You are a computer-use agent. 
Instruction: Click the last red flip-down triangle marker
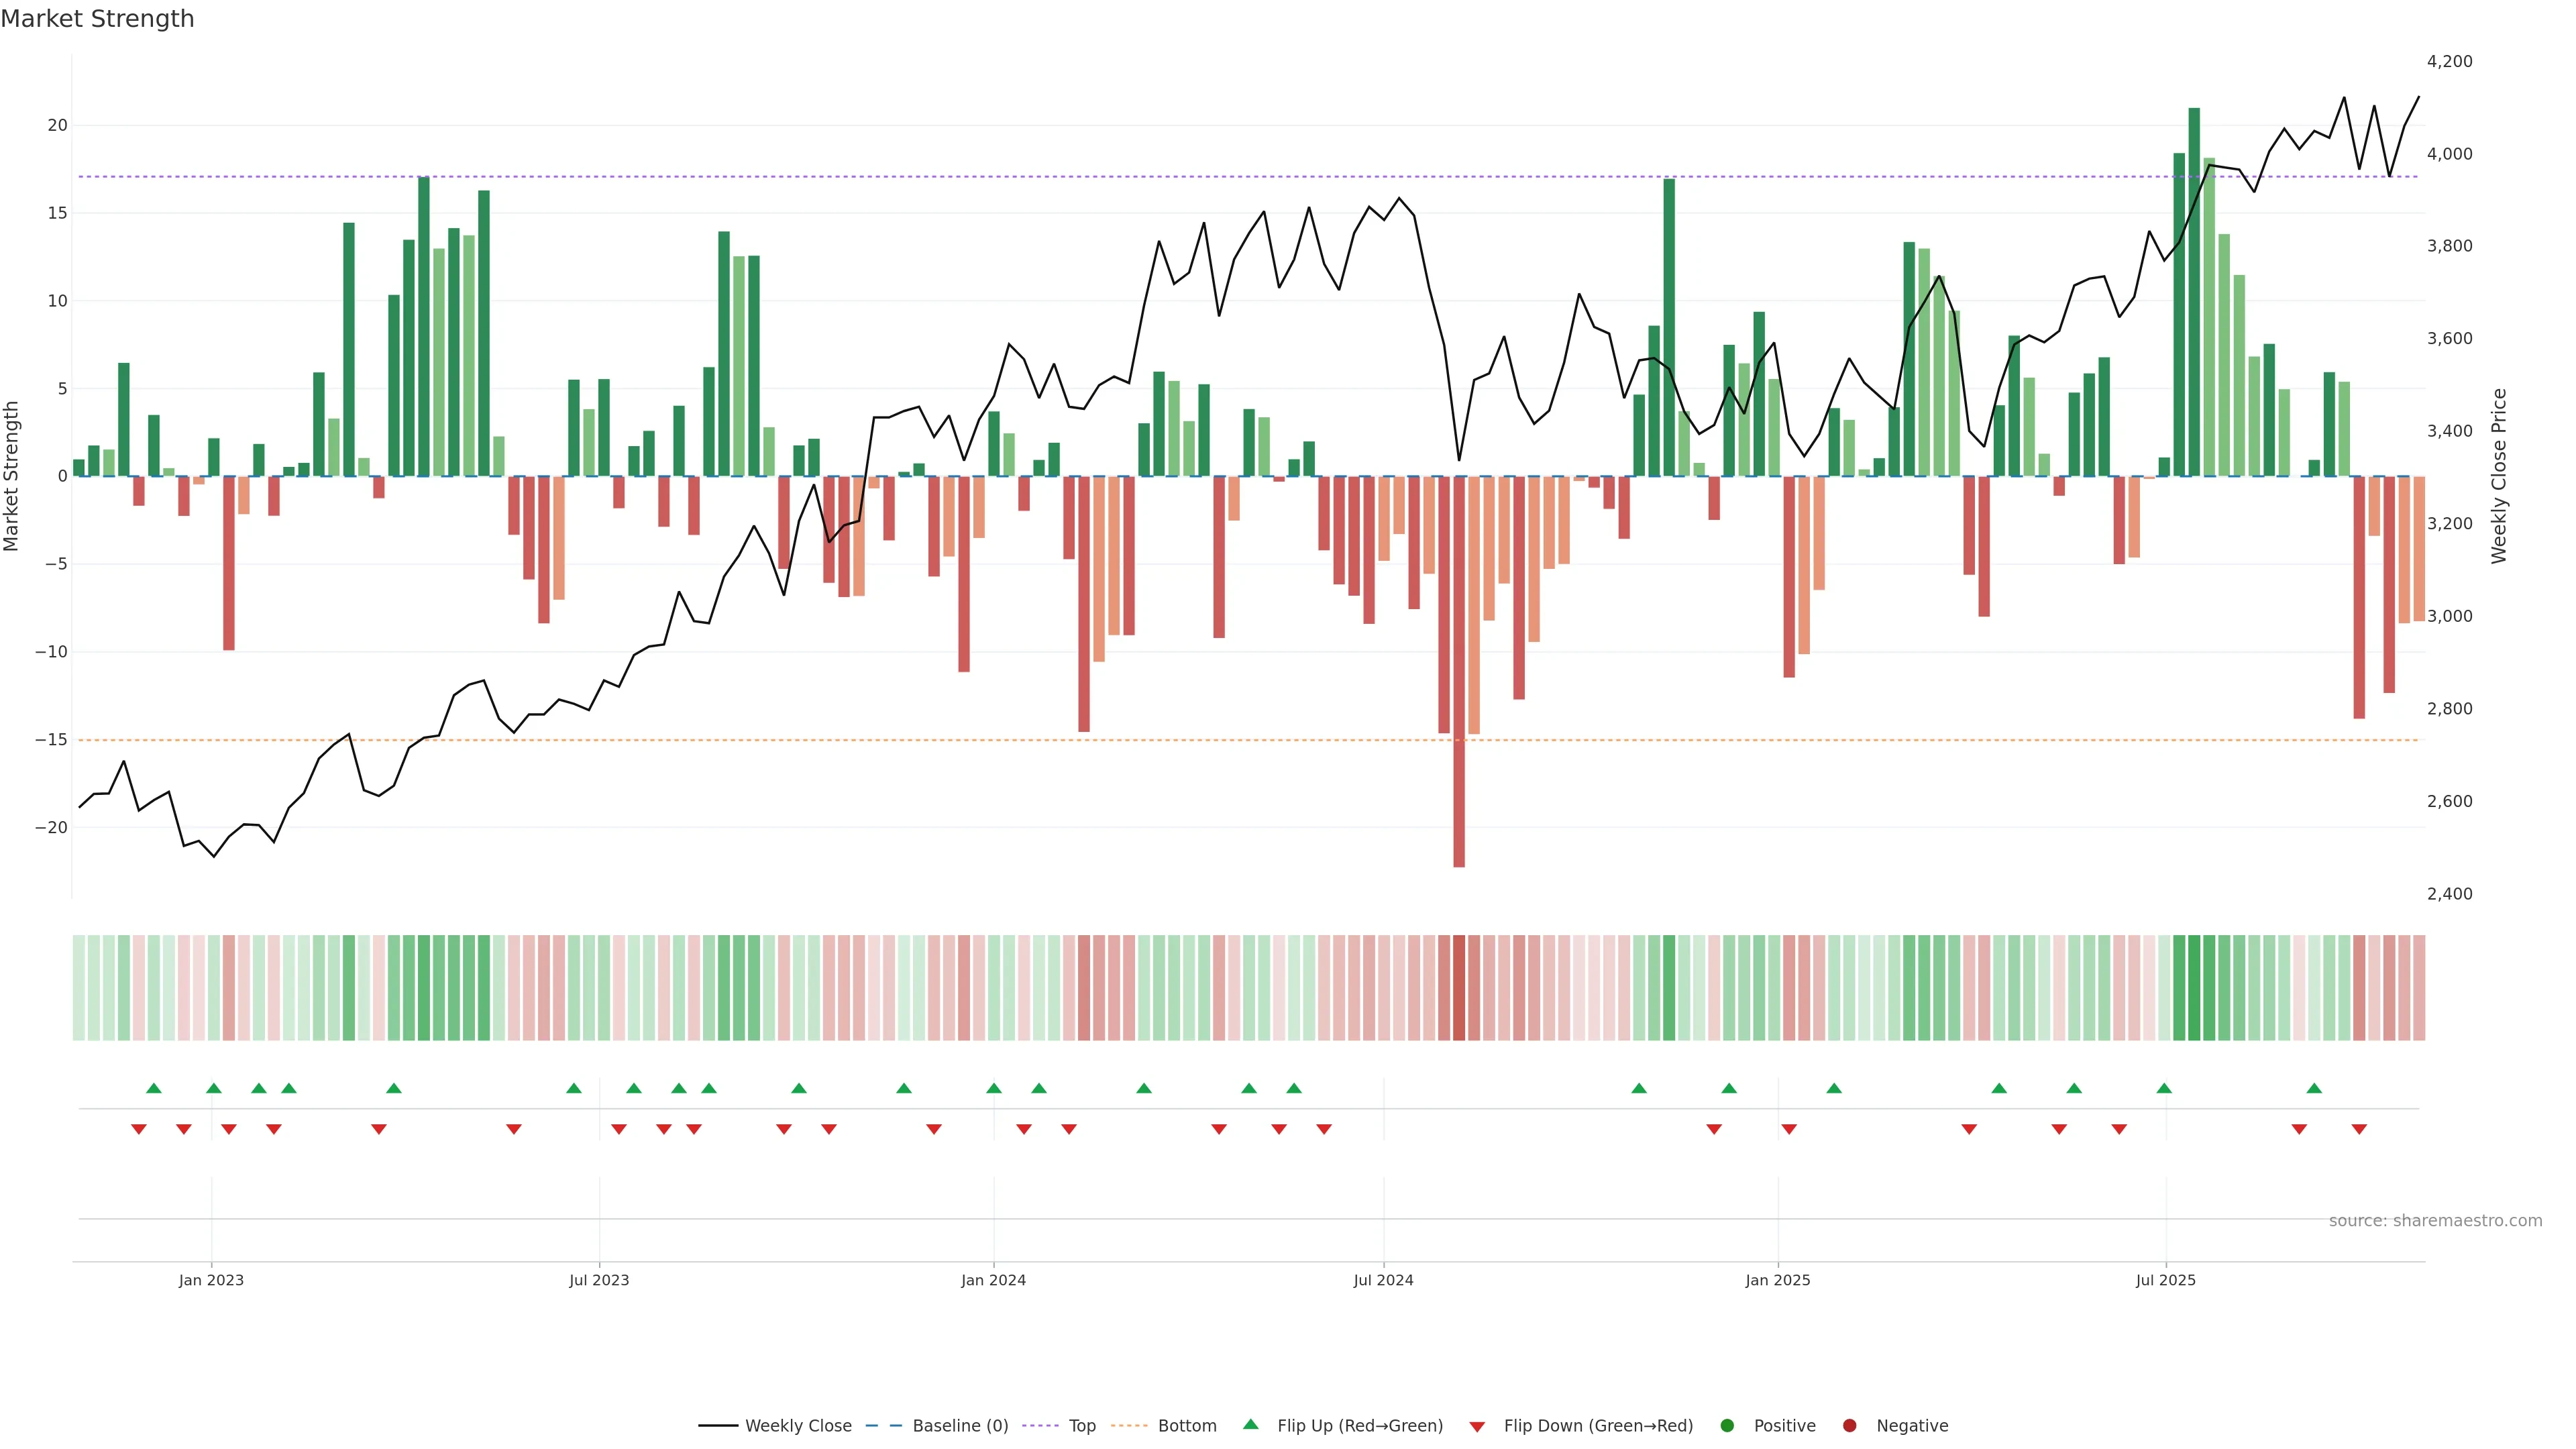coord(2359,1129)
